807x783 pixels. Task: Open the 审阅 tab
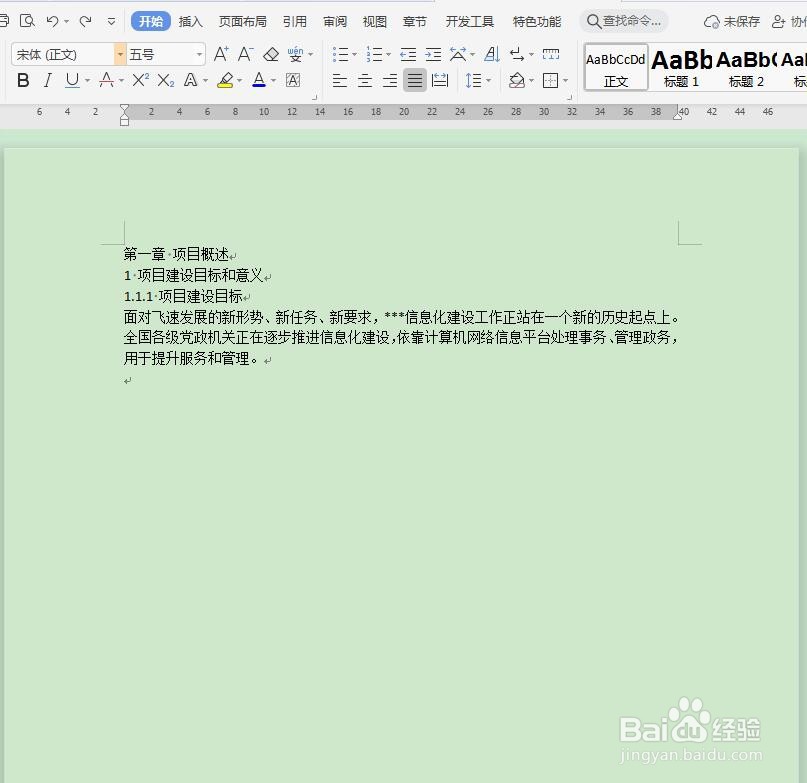click(x=335, y=22)
